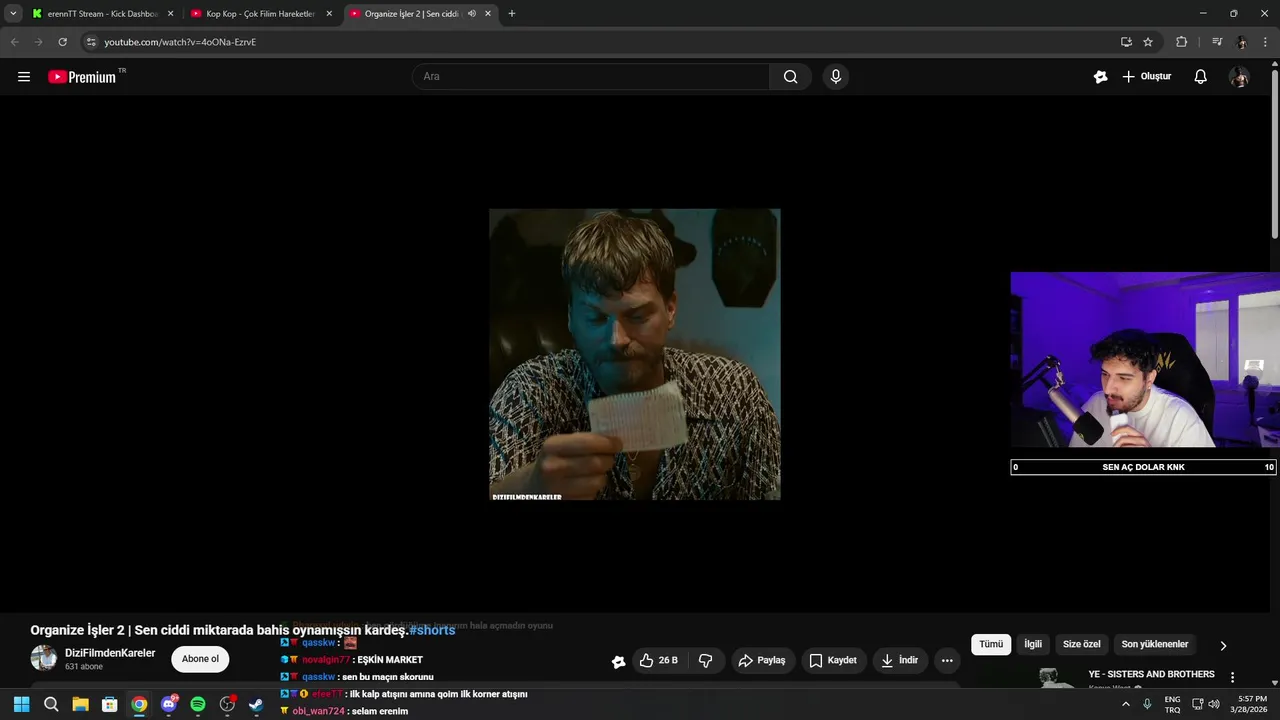The width and height of the screenshot is (1280, 720).
Task: Open DiziFilmdenKareler channel name link
Action: tap(110, 653)
